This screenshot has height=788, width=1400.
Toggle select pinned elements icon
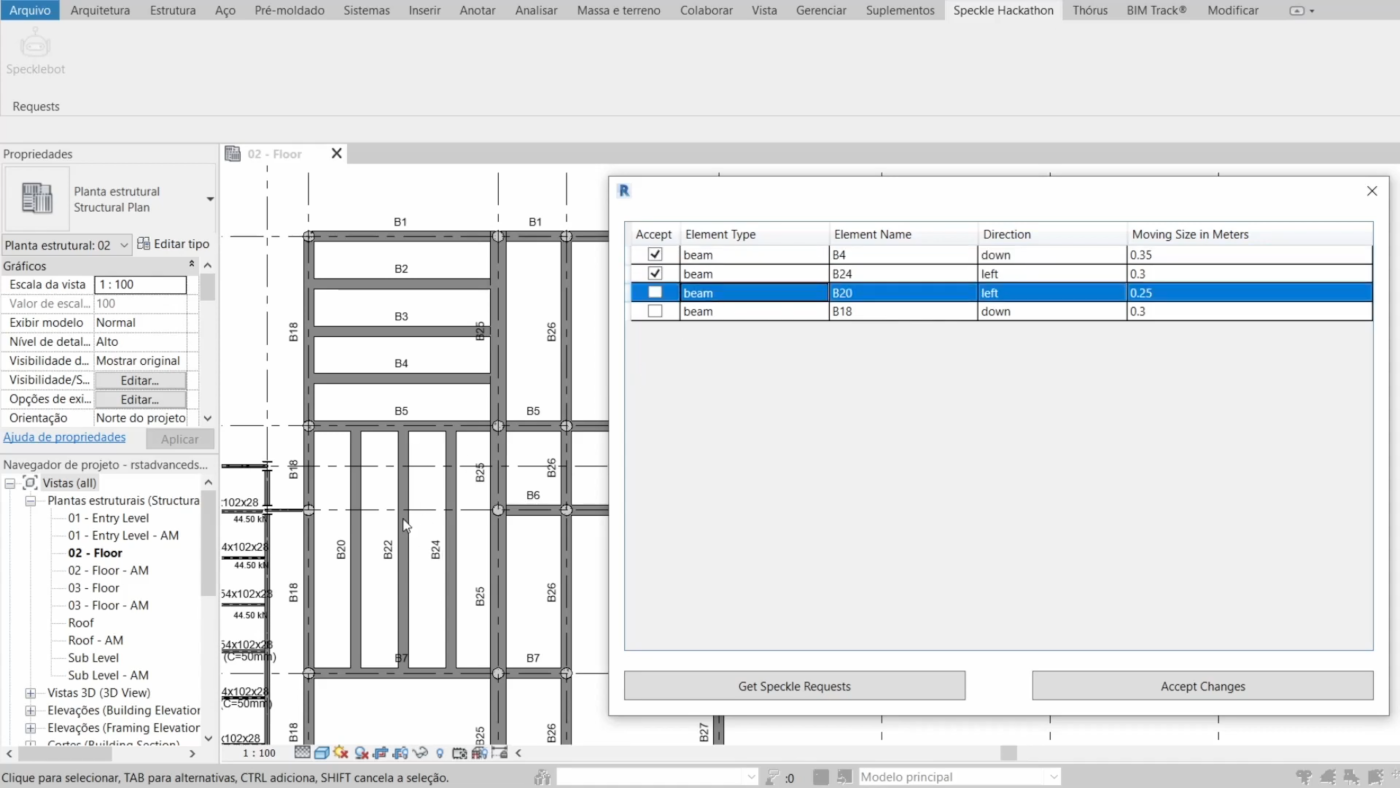pos(1352,777)
